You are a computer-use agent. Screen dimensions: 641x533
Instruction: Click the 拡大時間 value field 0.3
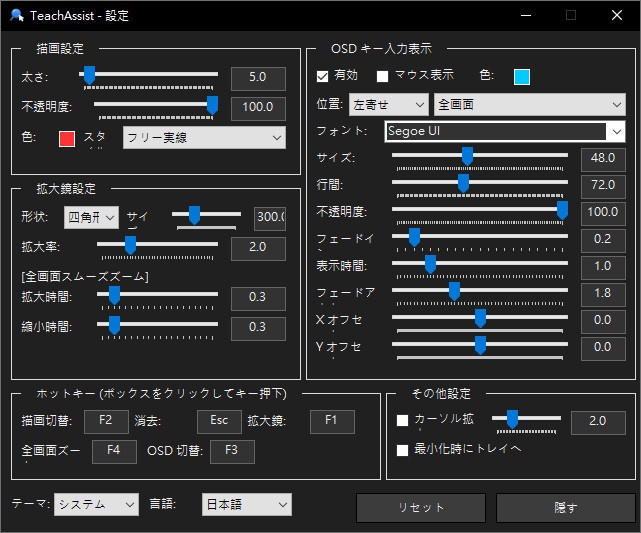[x=258, y=298]
